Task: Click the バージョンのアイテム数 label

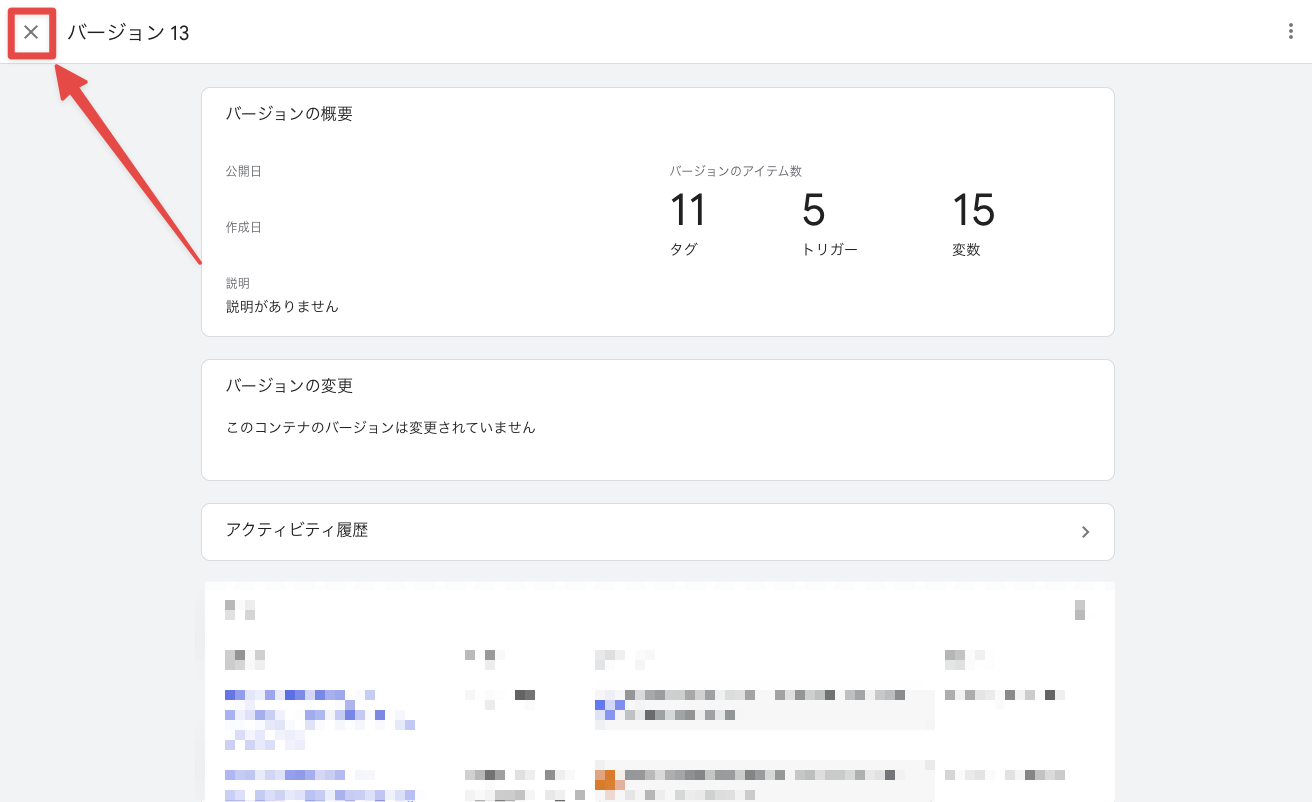Action: pyautogui.click(x=735, y=172)
